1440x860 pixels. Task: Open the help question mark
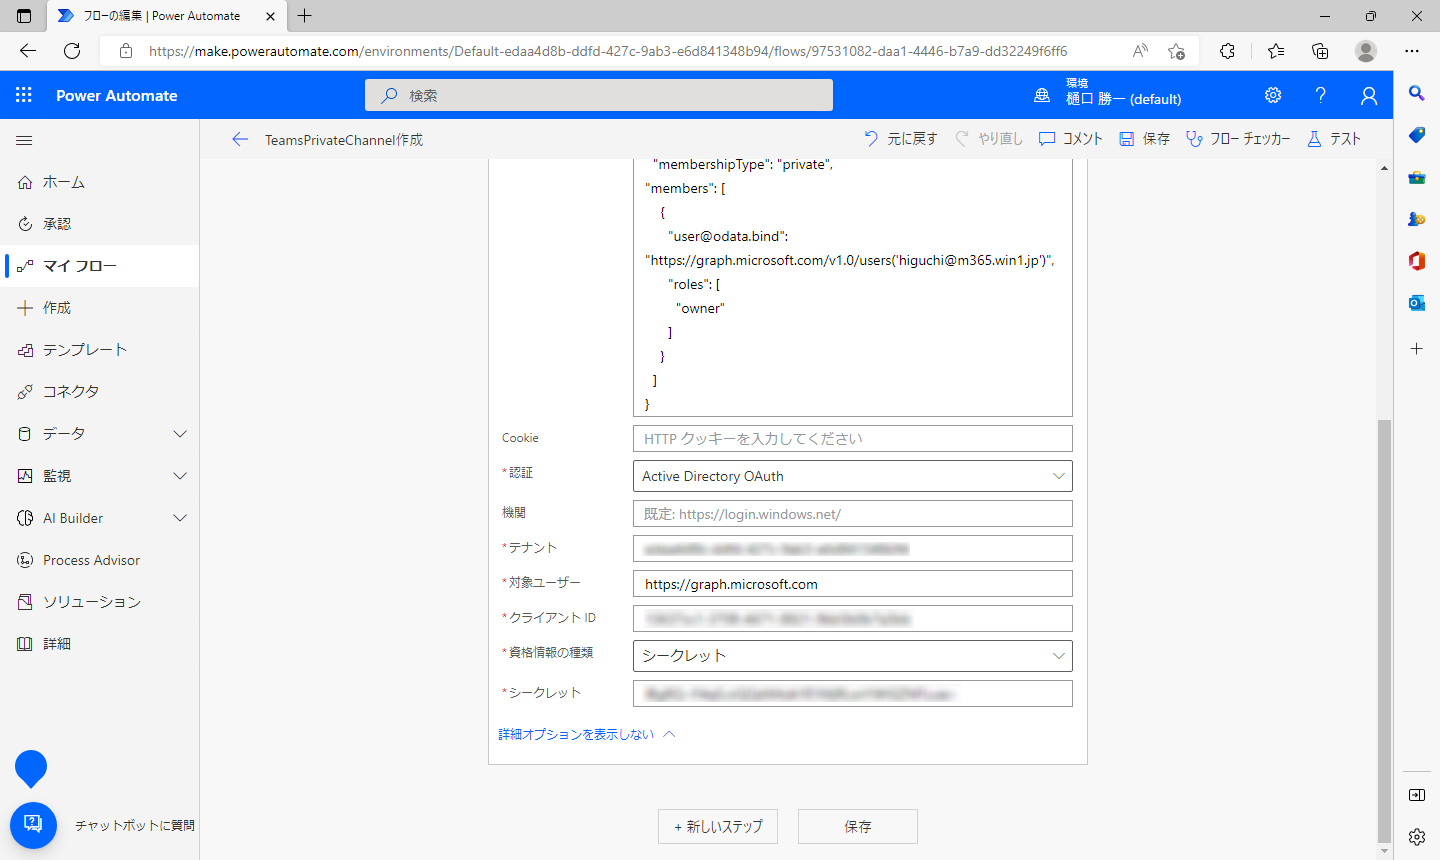coord(1321,95)
